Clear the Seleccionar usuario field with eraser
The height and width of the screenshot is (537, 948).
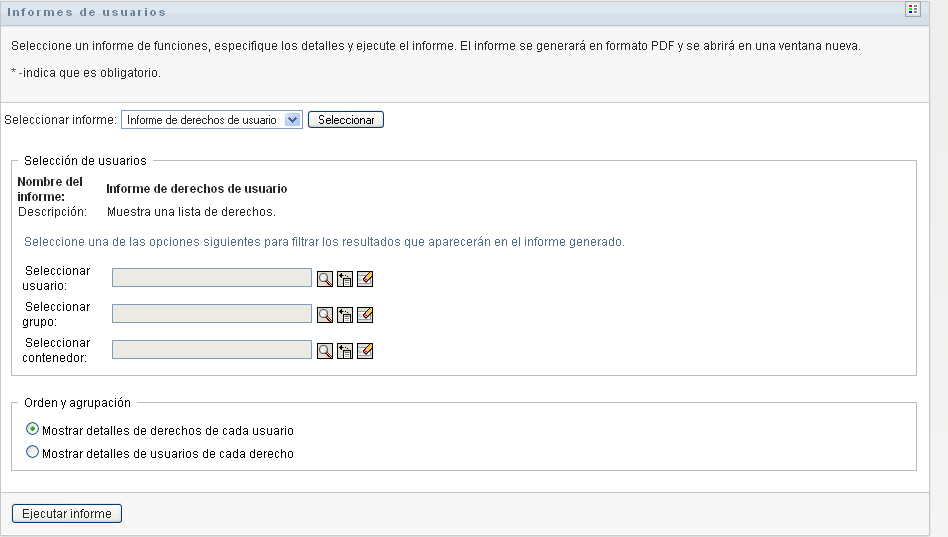pyautogui.click(x=365, y=279)
